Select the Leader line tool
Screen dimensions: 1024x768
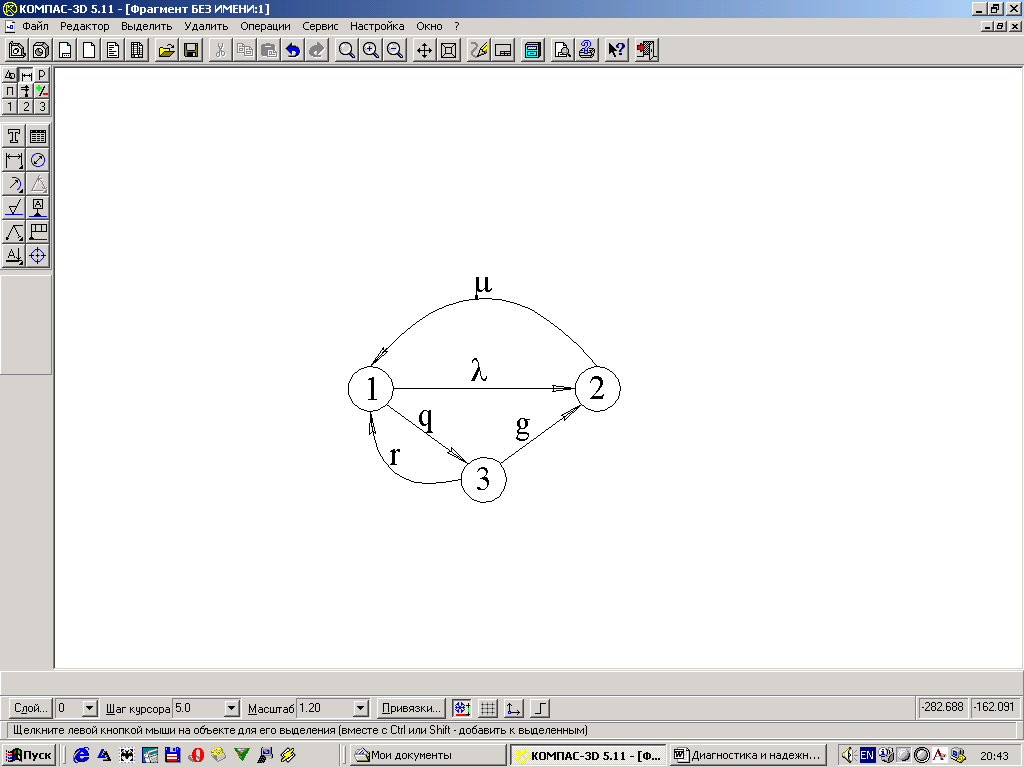coord(14,232)
